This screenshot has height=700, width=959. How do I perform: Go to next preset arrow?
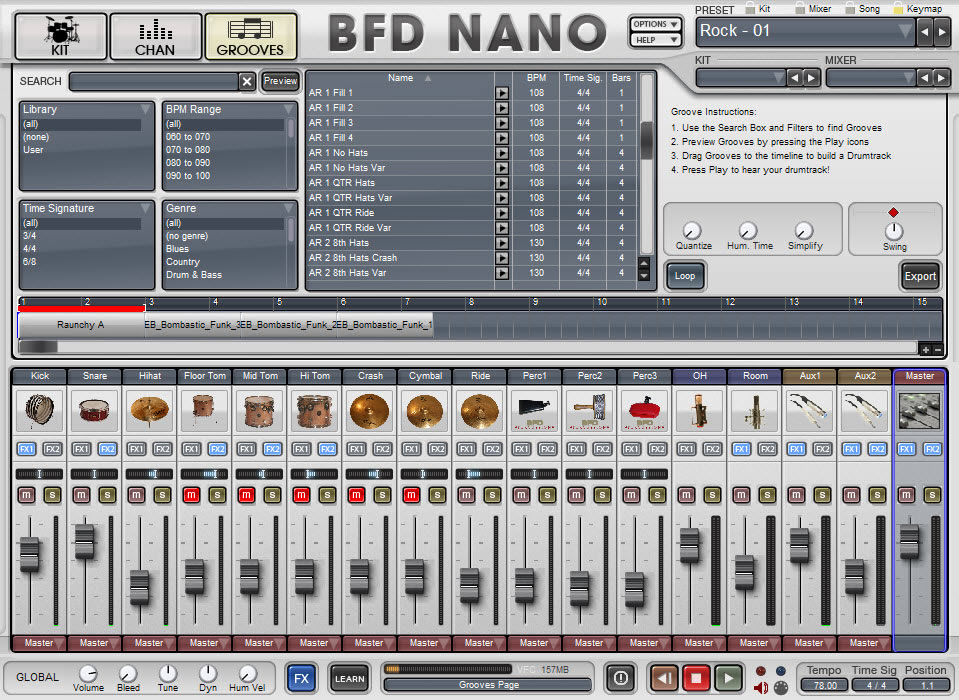tap(942, 31)
